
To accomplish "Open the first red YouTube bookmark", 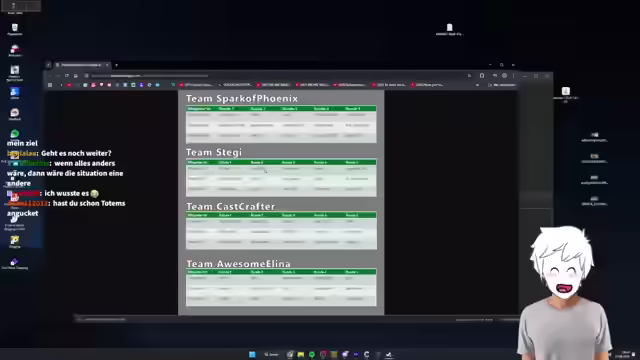I will click(x=69, y=85).
